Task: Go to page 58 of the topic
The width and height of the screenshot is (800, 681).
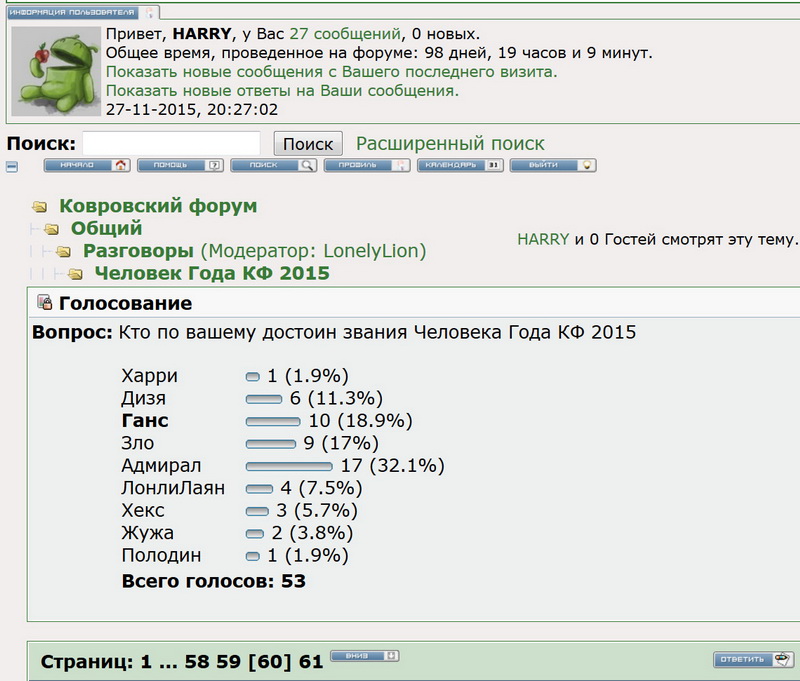Action: click(x=197, y=662)
